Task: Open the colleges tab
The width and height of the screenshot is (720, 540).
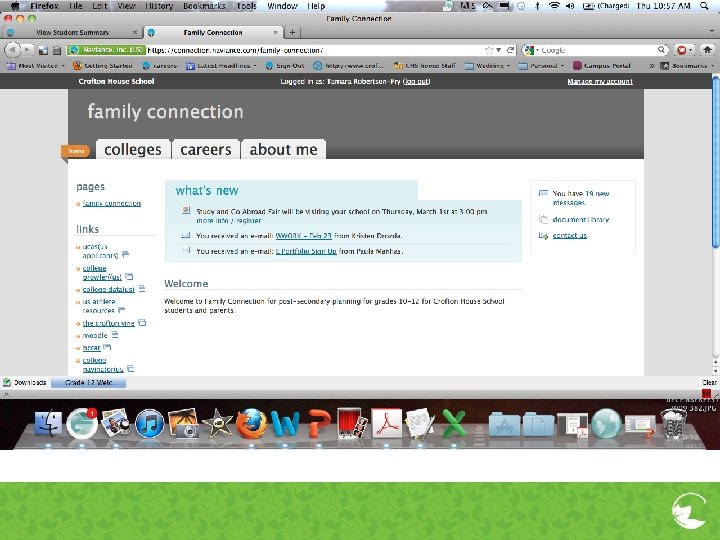Action: click(133, 149)
